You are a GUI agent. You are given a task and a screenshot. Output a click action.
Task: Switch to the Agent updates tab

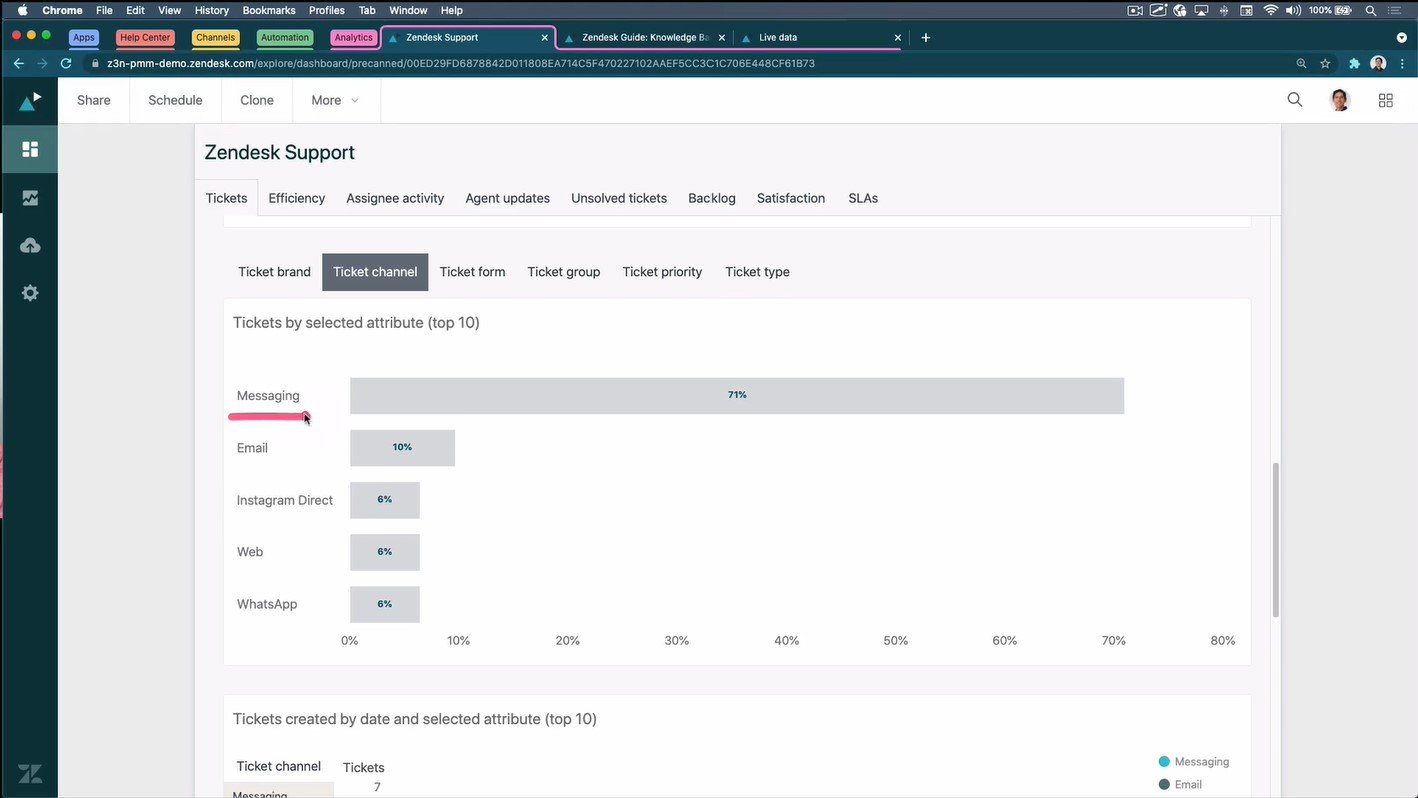click(x=508, y=198)
